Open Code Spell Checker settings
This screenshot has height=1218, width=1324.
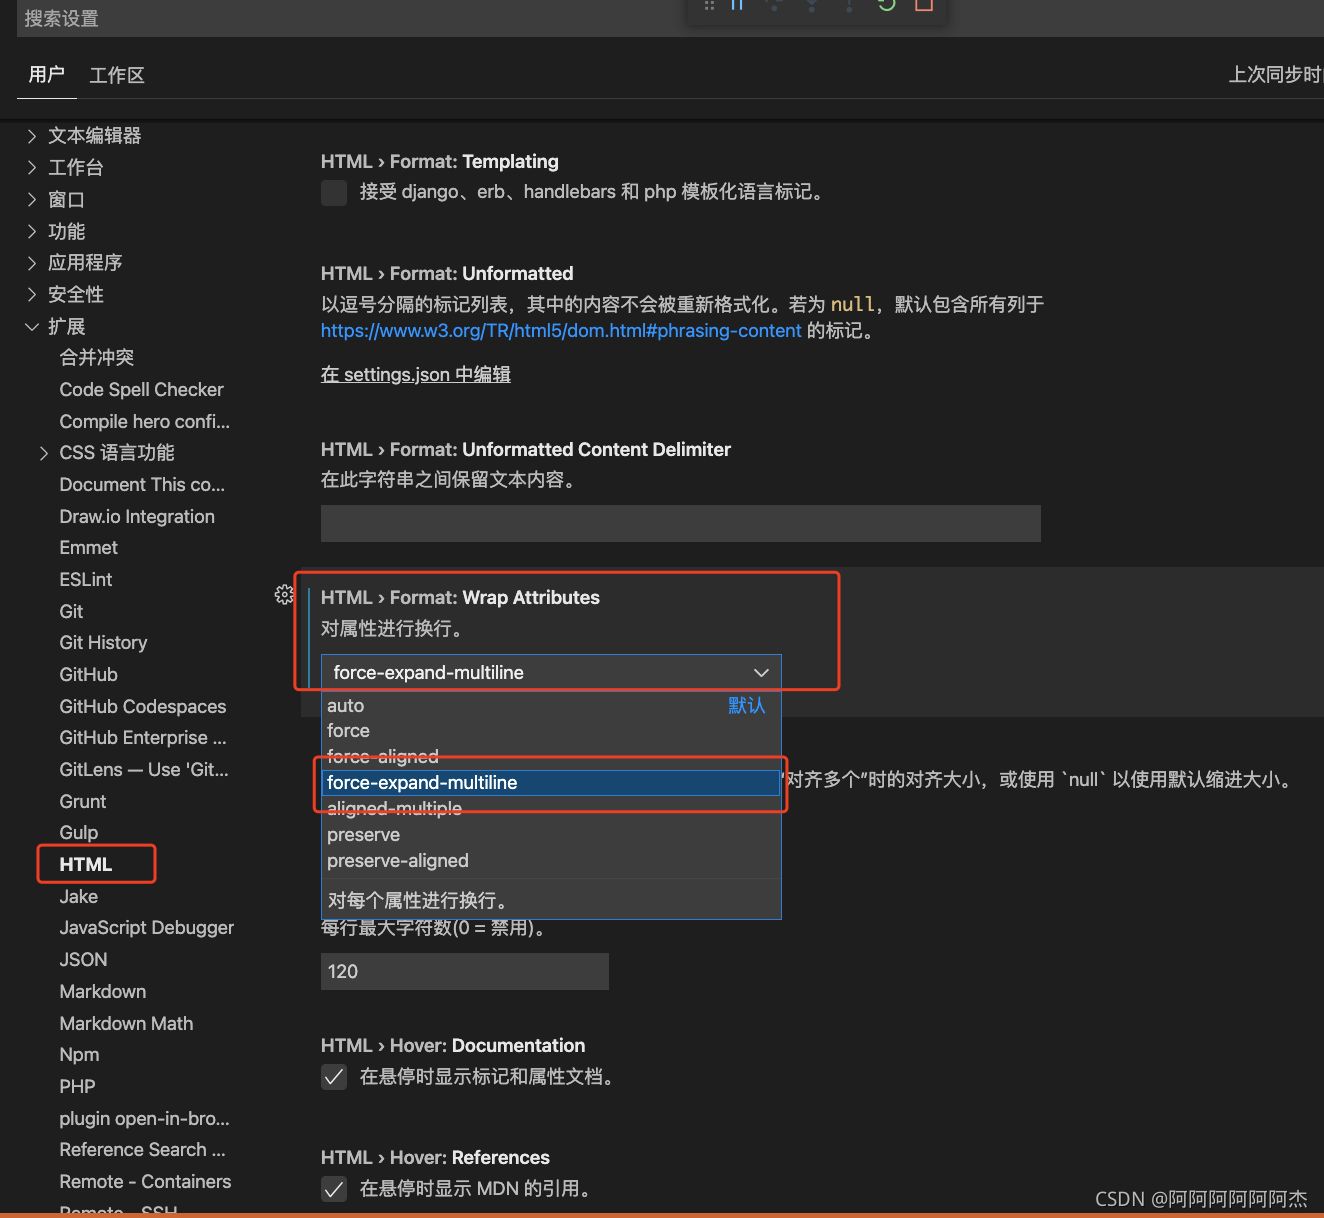coord(141,390)
